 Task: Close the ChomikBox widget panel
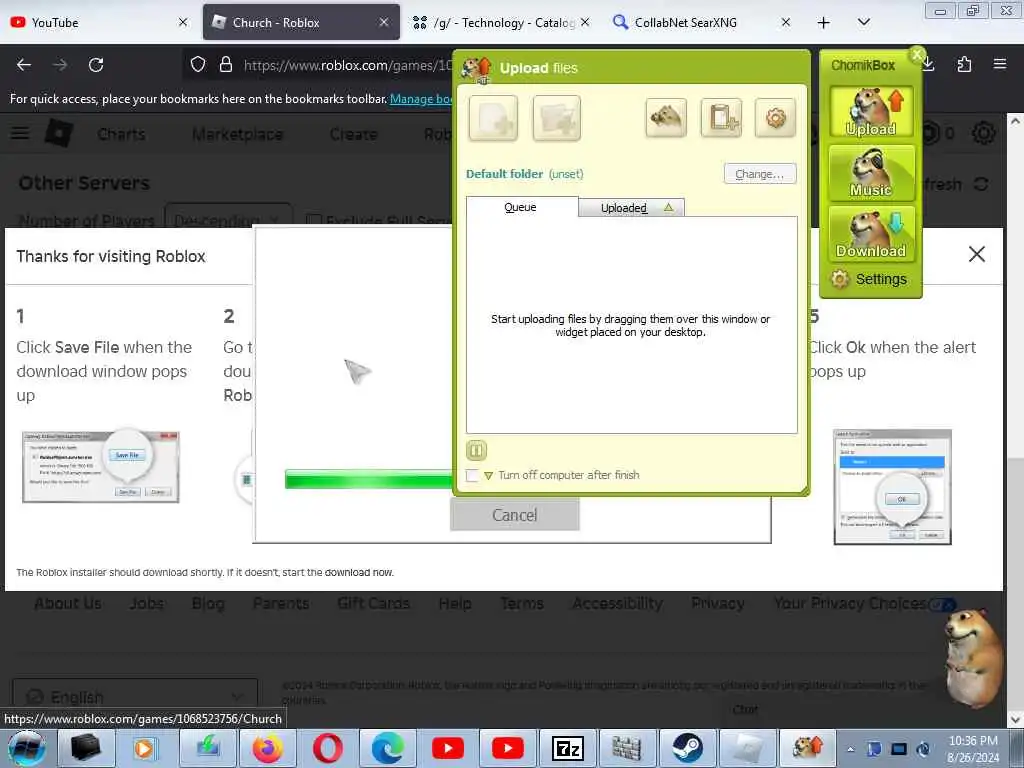(917, 54)
